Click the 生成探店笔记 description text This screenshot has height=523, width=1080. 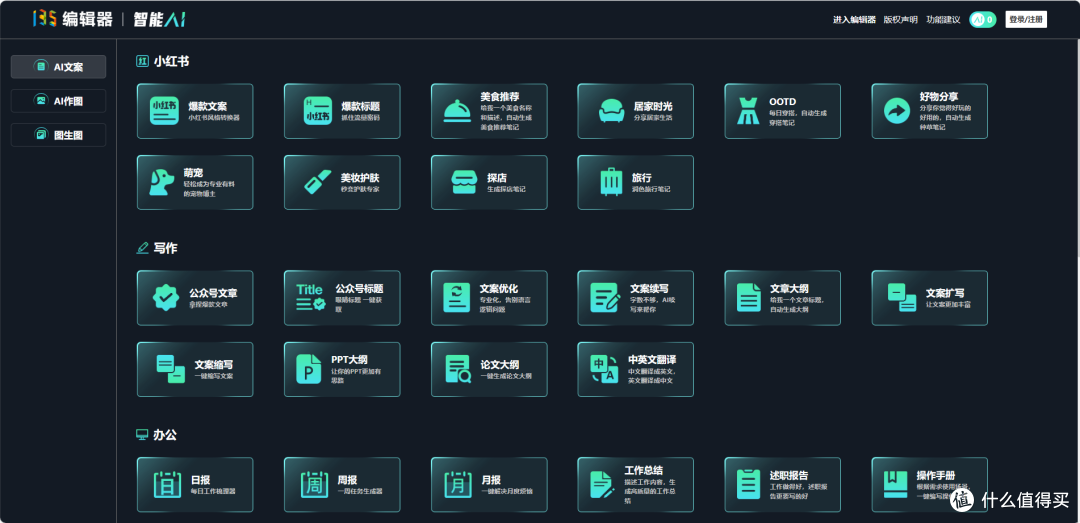[506, 189]
